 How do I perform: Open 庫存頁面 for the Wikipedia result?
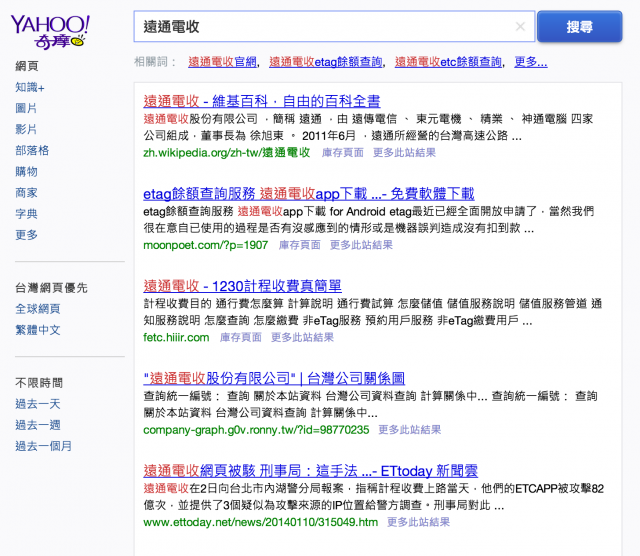click(x=342, y=153)
